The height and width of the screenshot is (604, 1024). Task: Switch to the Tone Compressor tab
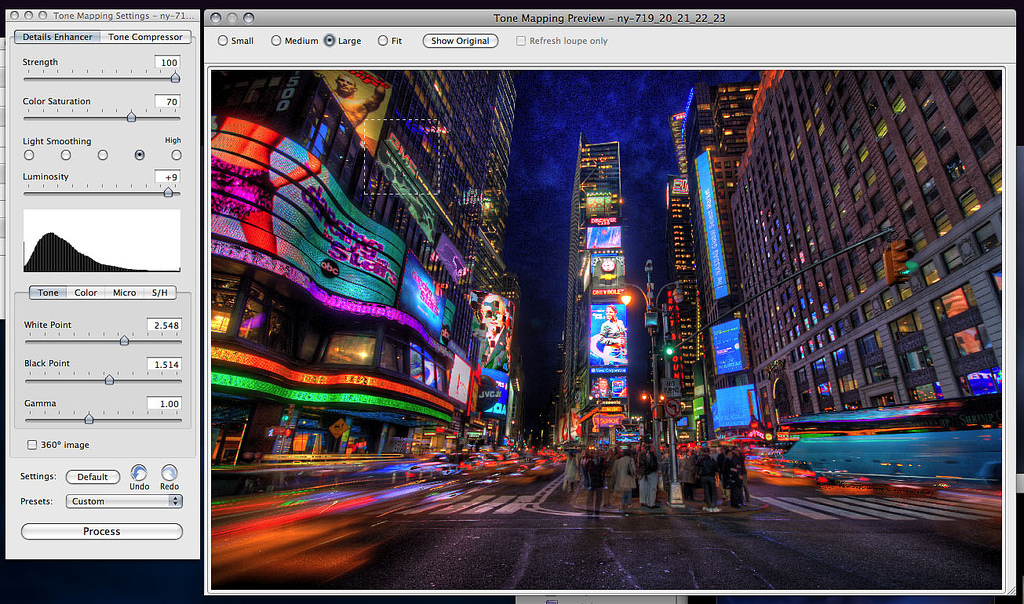(146, 37)
